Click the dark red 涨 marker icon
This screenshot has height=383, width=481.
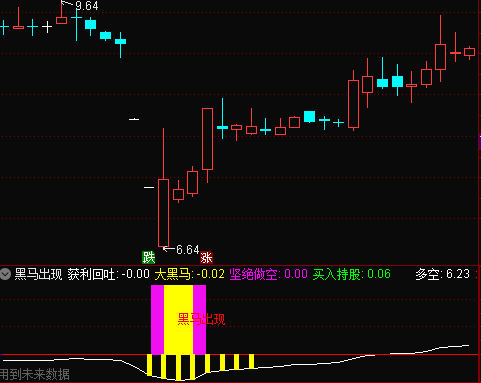point(206,258)
